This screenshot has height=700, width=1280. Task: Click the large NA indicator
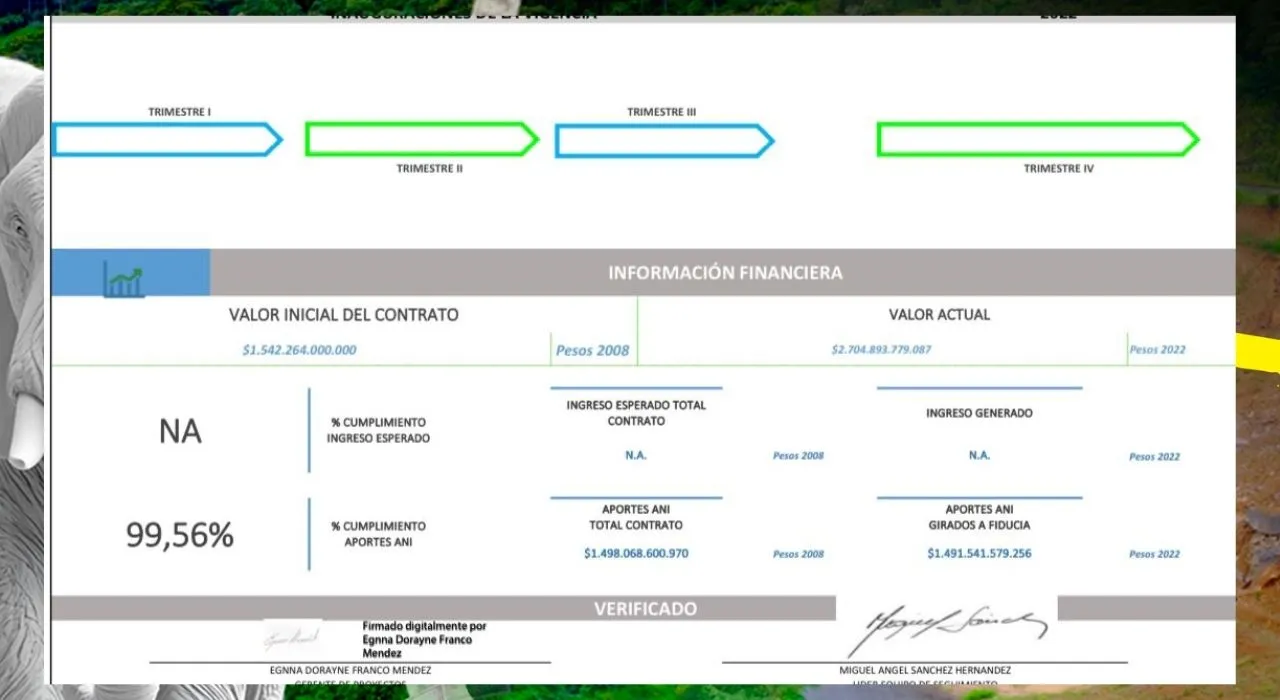180,432
